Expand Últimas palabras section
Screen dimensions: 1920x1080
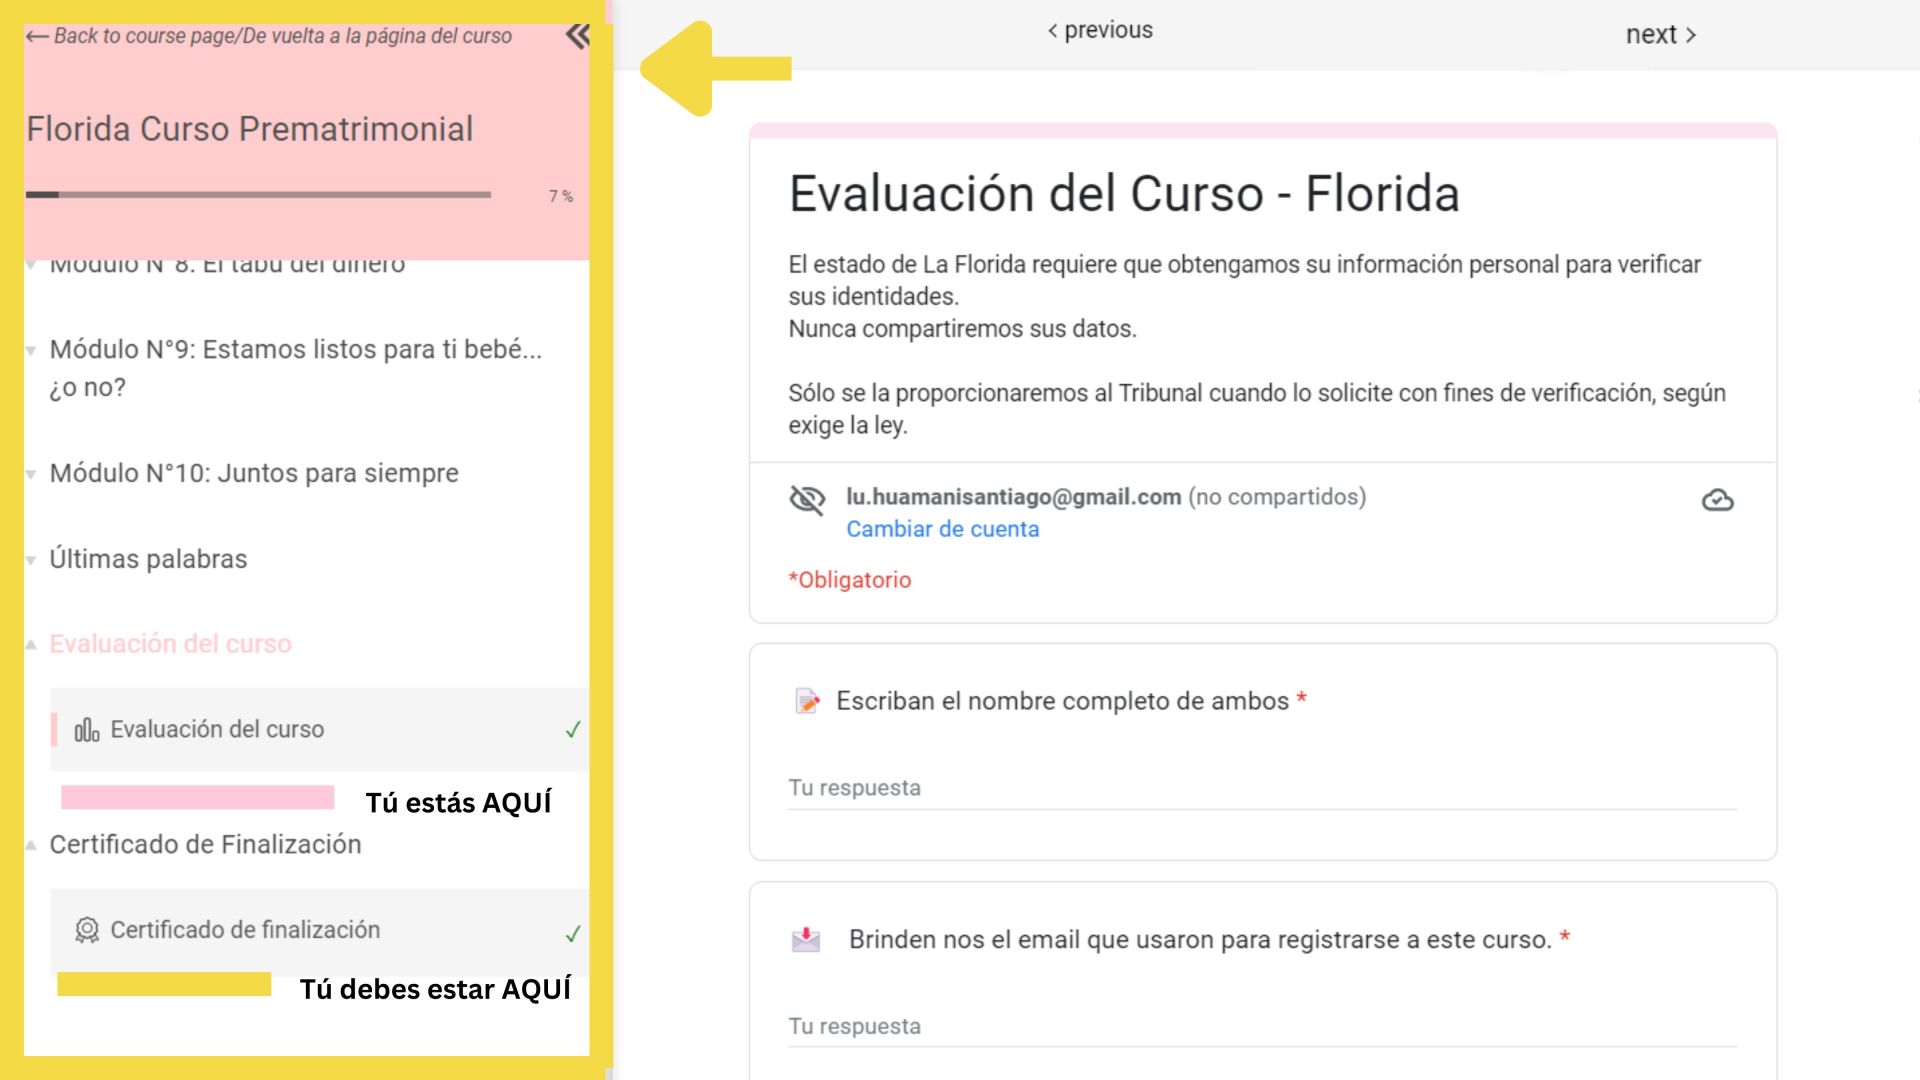click(x=148, y=559)
